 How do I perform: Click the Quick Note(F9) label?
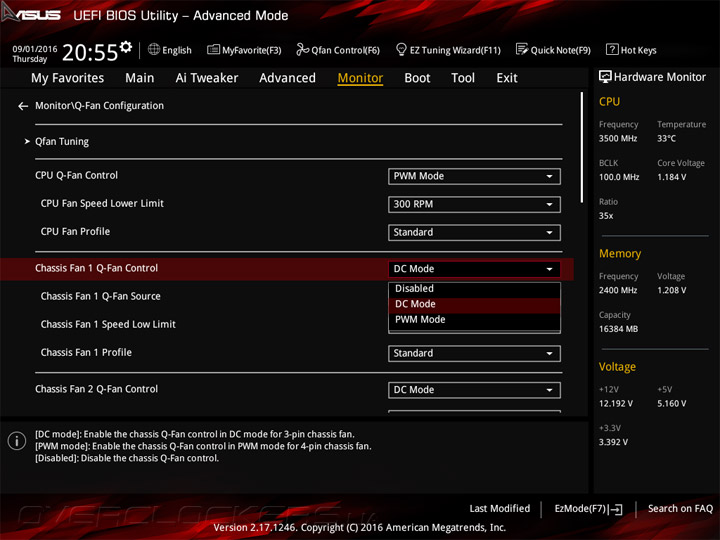(560, 51)
